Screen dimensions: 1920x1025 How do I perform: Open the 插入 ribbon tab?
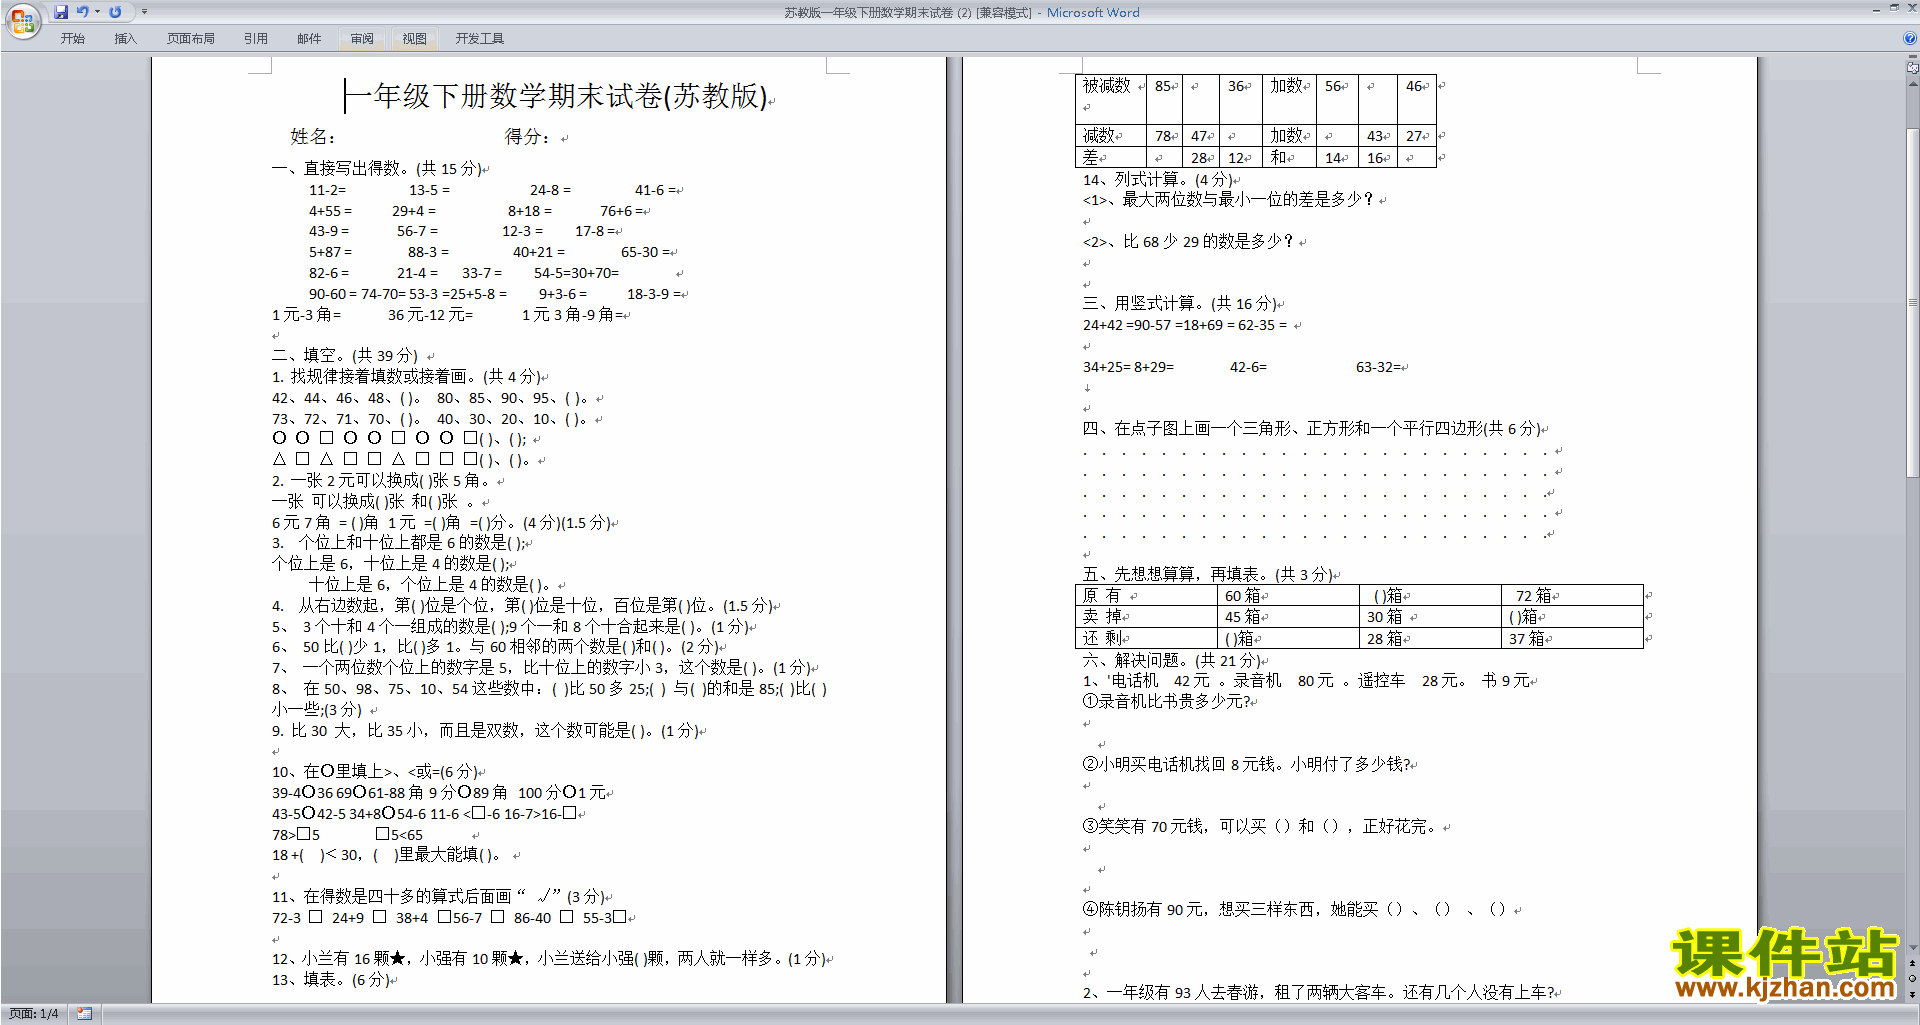tap(125, 38)
